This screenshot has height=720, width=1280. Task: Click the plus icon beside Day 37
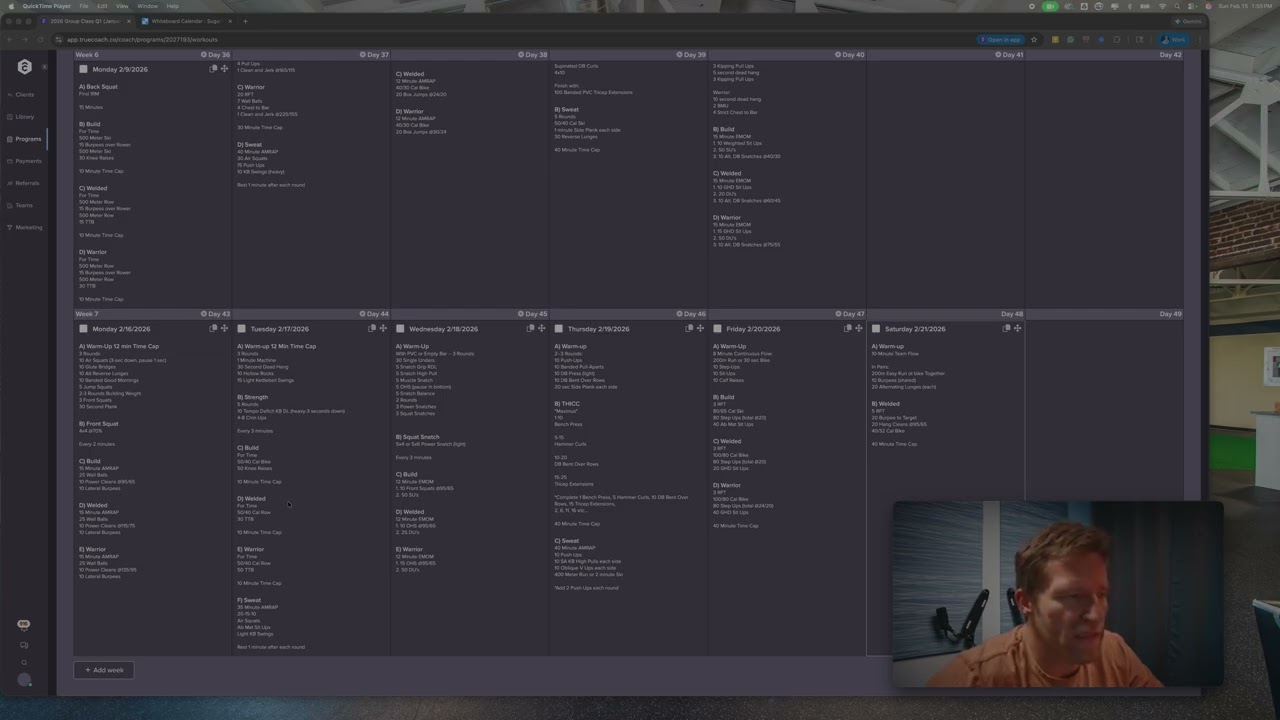(363, 55)
